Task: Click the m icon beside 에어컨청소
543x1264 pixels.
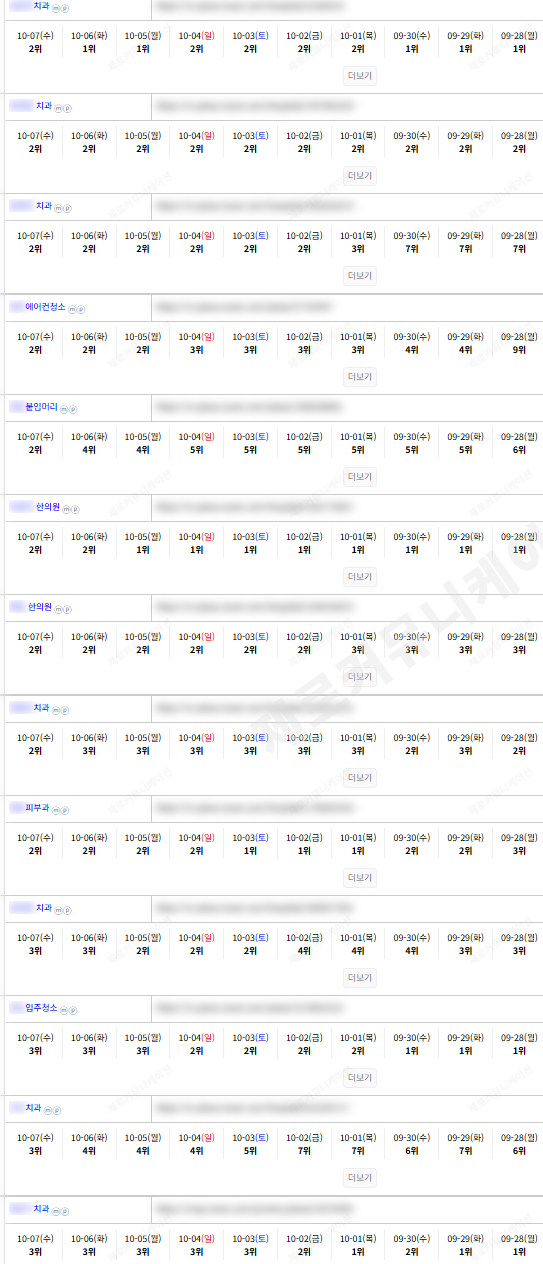Action: click(x=71, y=308)
